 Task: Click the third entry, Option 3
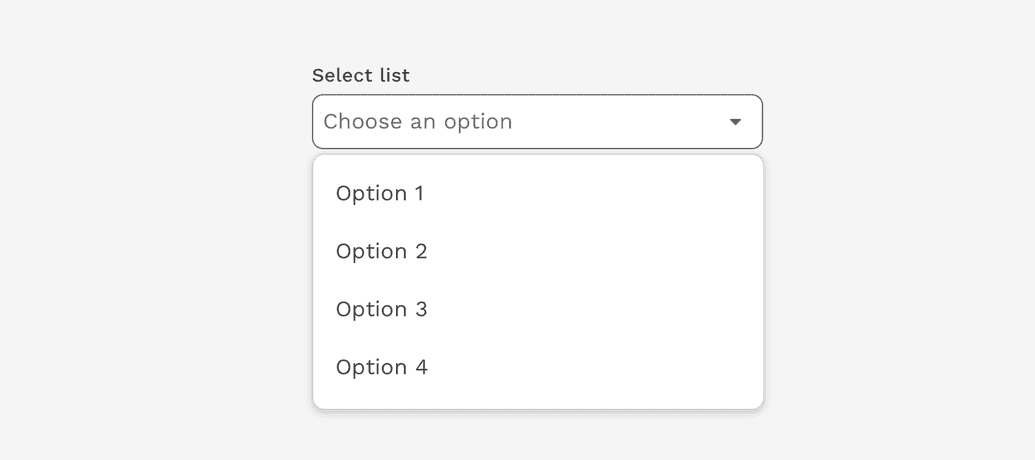[x=382, y=309]
